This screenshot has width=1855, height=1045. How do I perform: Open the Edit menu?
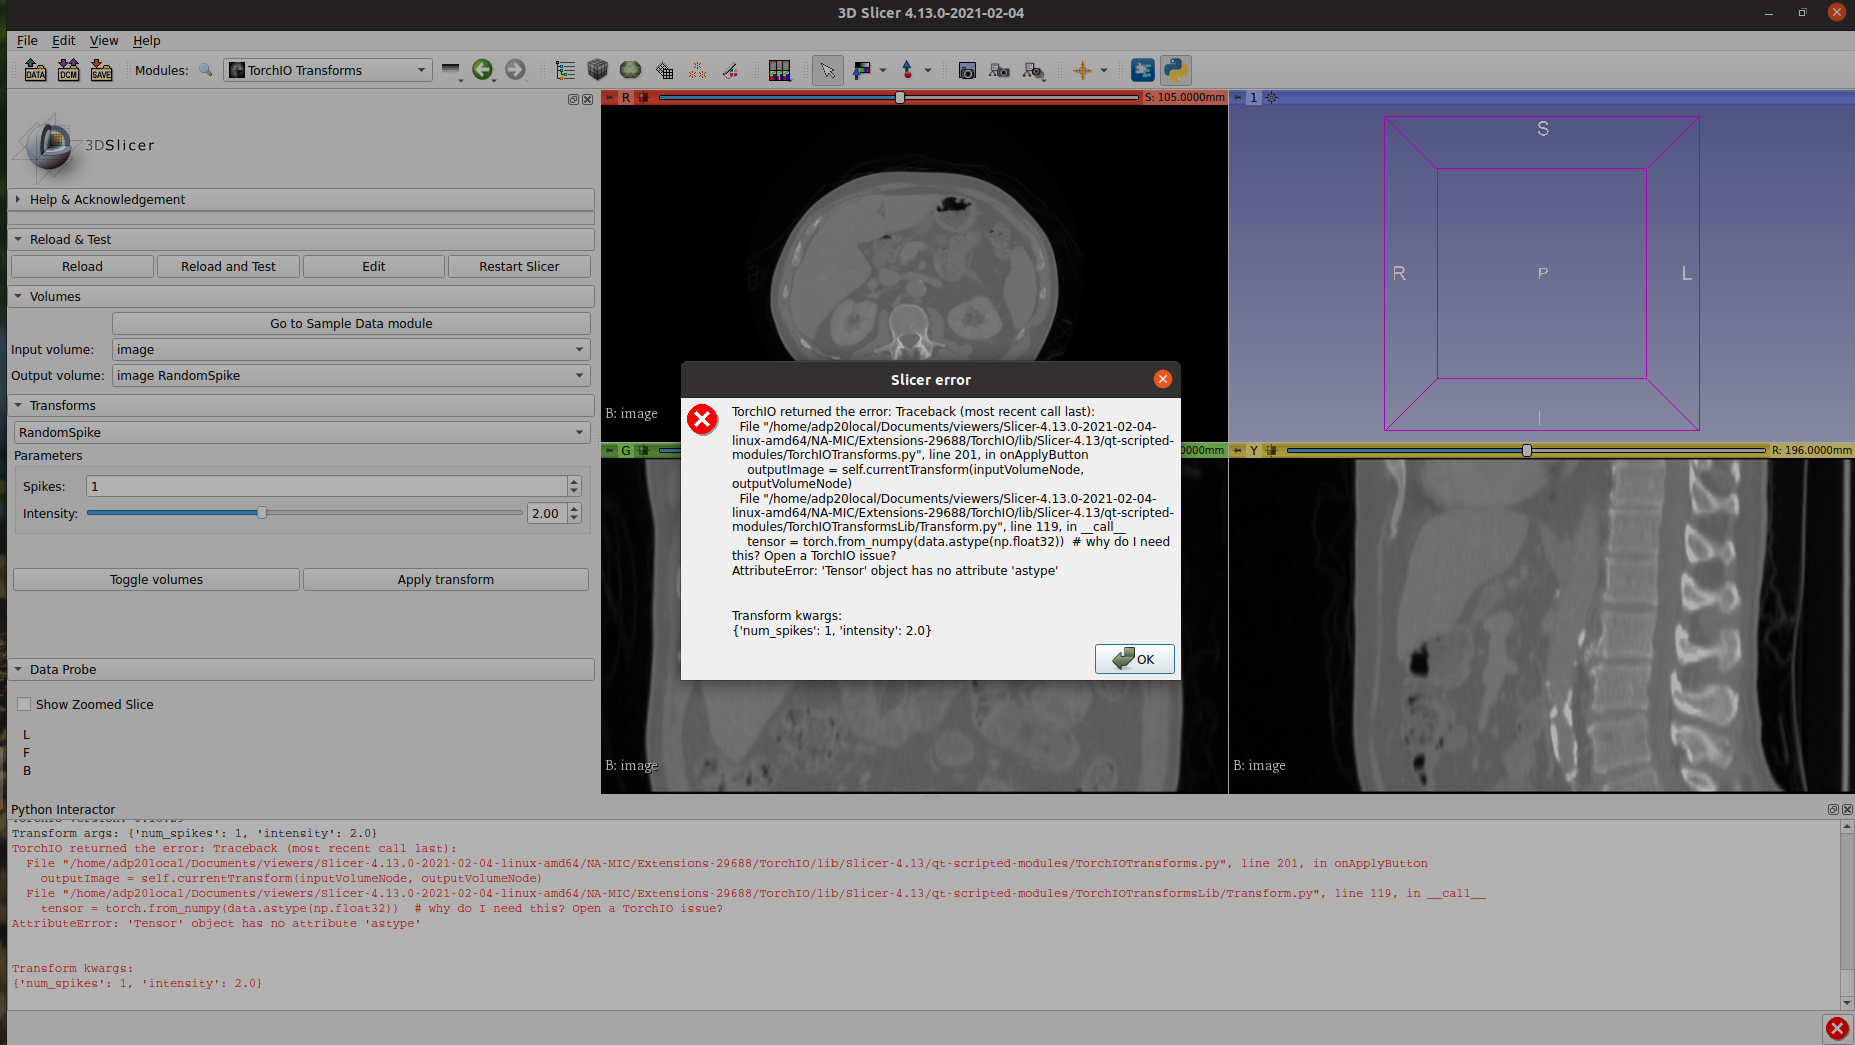[63, 40]
